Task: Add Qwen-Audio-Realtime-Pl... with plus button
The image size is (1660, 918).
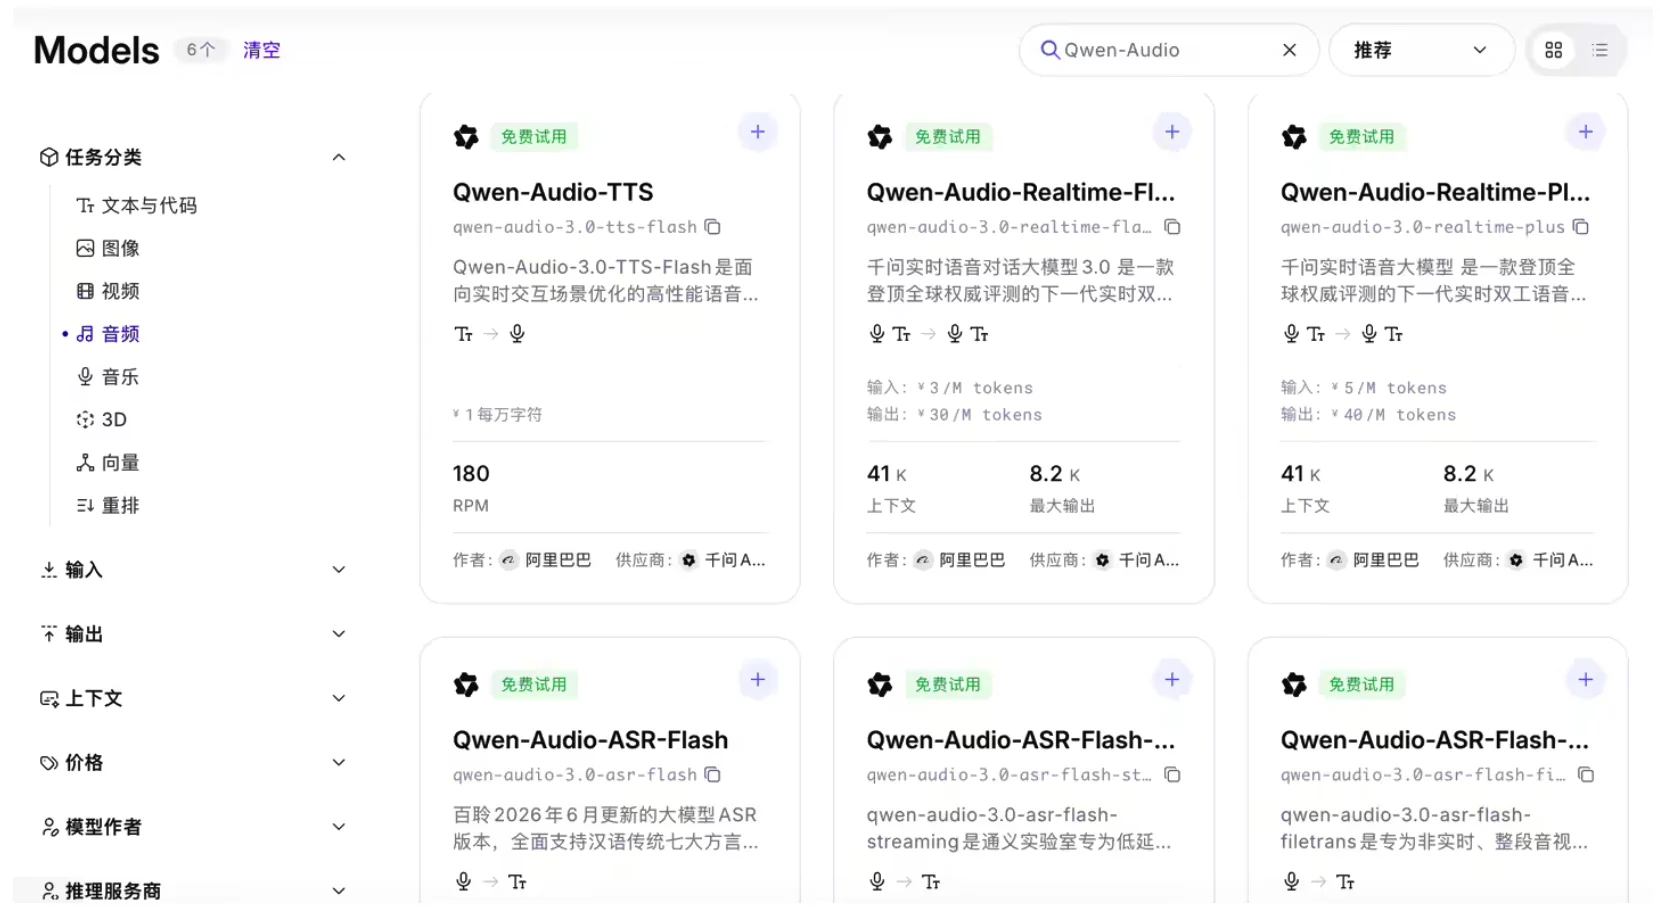Action: (1586, 132)
